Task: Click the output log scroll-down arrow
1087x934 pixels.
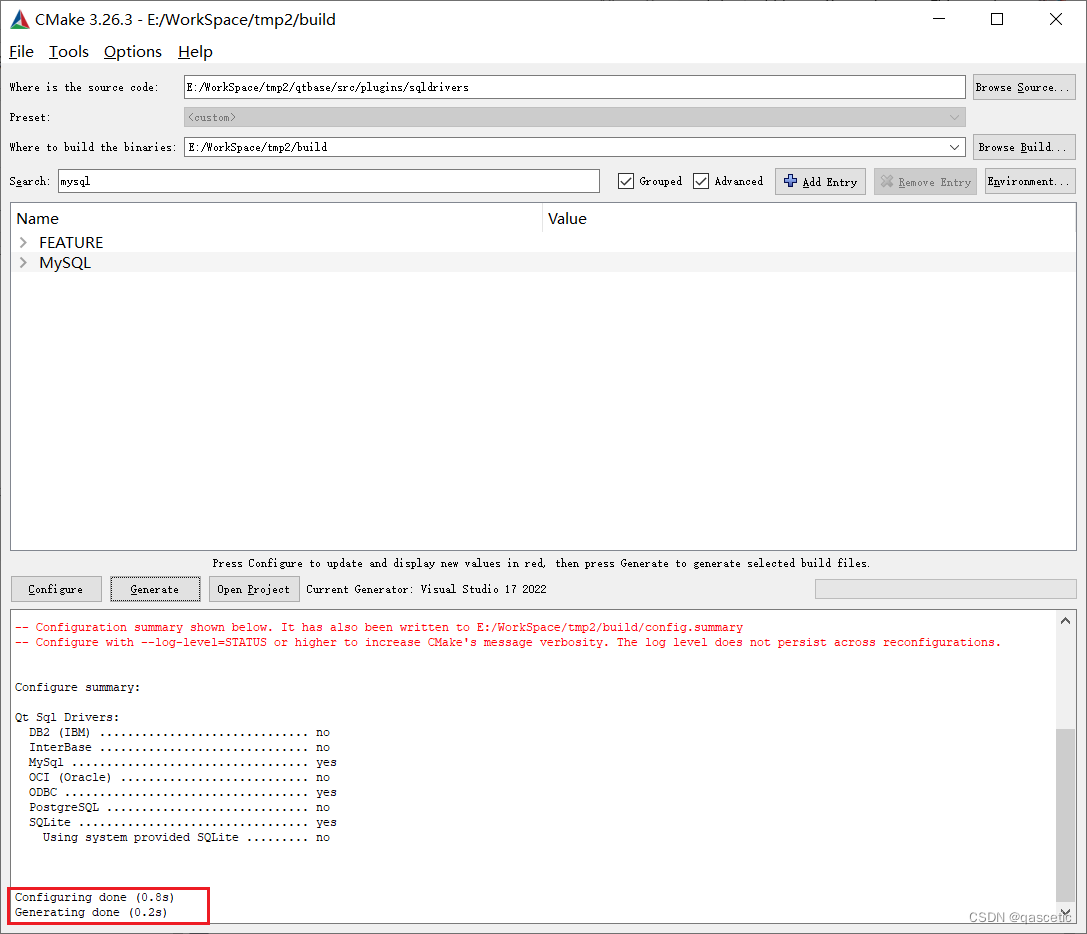Action: pos(1065,913)
